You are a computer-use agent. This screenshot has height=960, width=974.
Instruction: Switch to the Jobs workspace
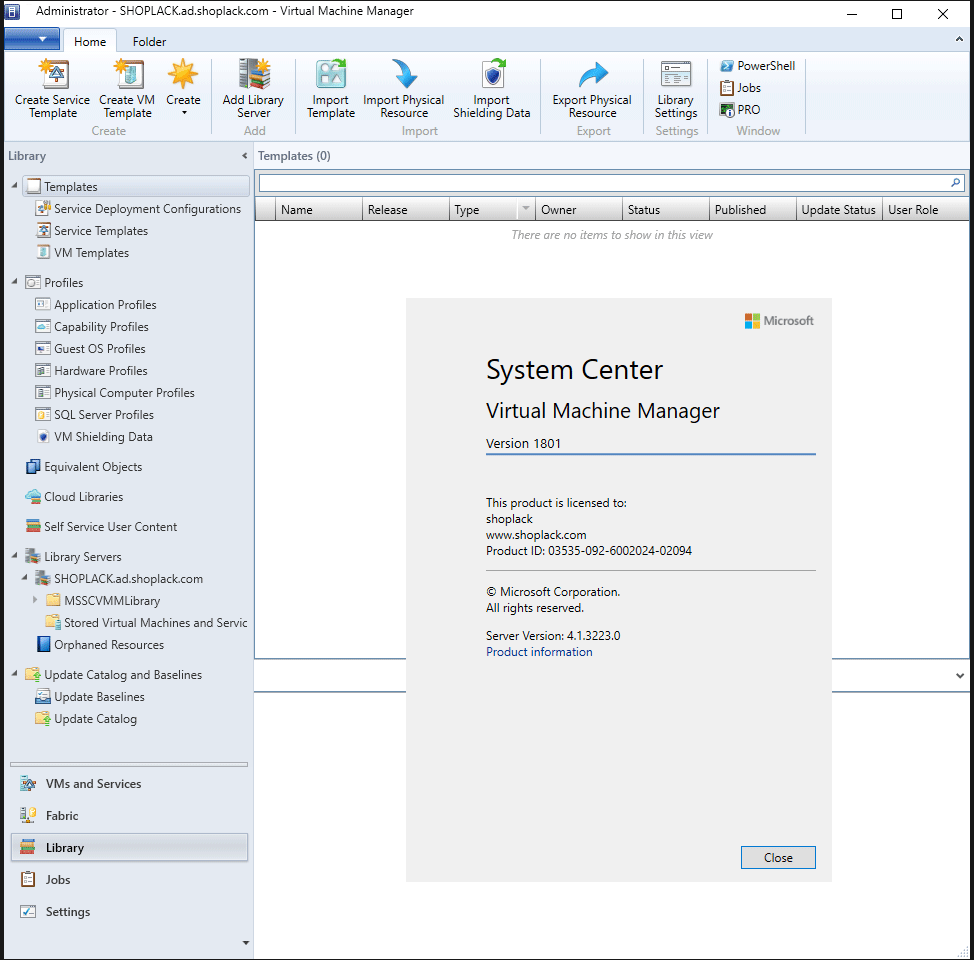tap(129, 880)
